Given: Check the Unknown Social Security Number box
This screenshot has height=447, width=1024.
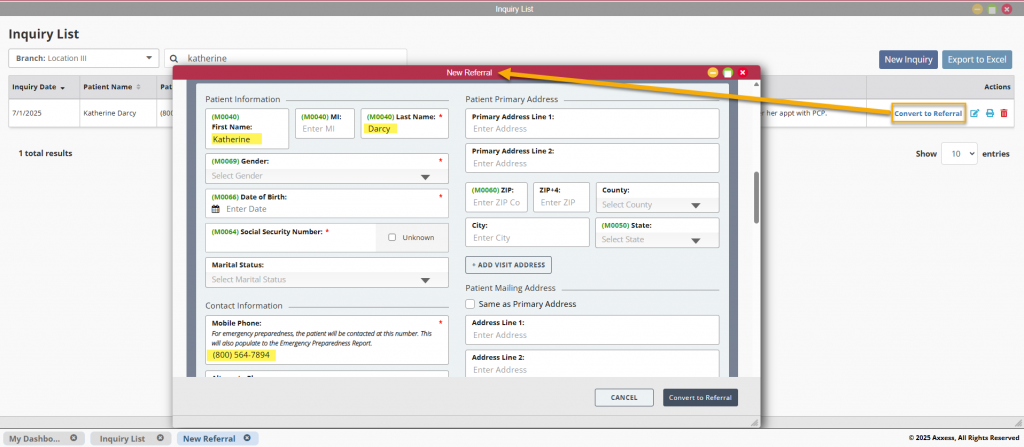Looking at the screenshot, I should [392, 237].
